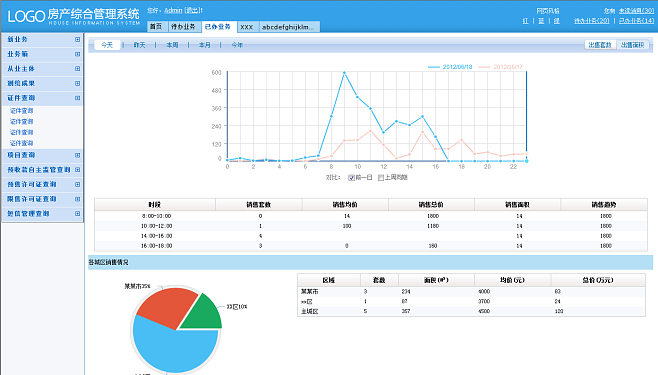This screenshot has width=658, height=375.
Task: Show chart by 出售面积
Action: (x=633, y=45)
